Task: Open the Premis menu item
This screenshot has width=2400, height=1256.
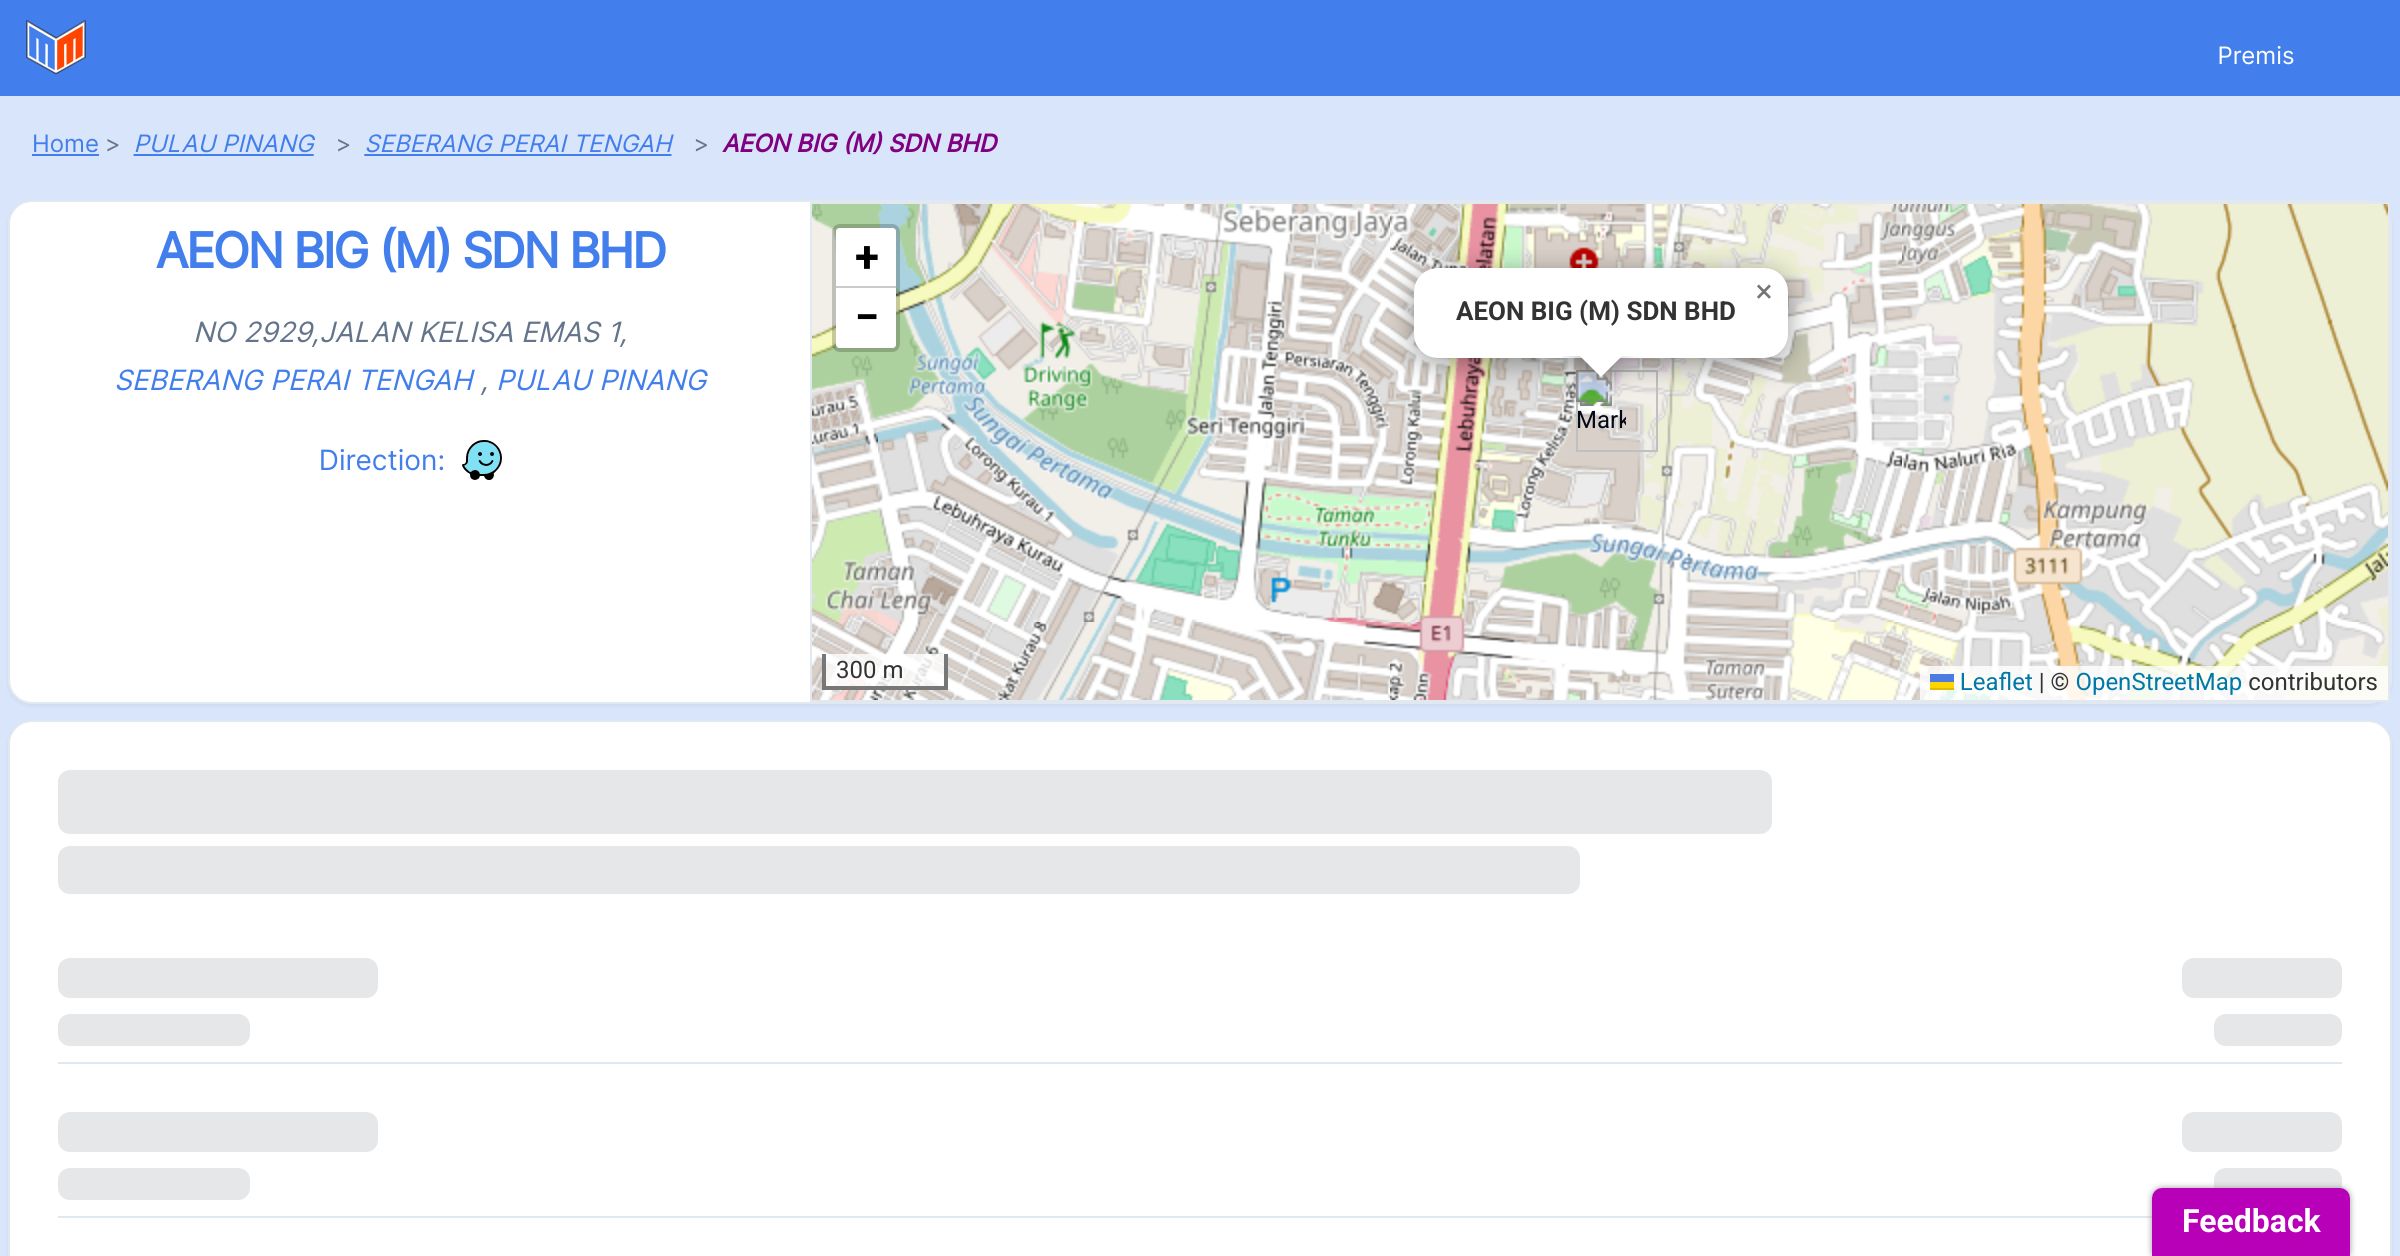Action: click(2255, 56)
